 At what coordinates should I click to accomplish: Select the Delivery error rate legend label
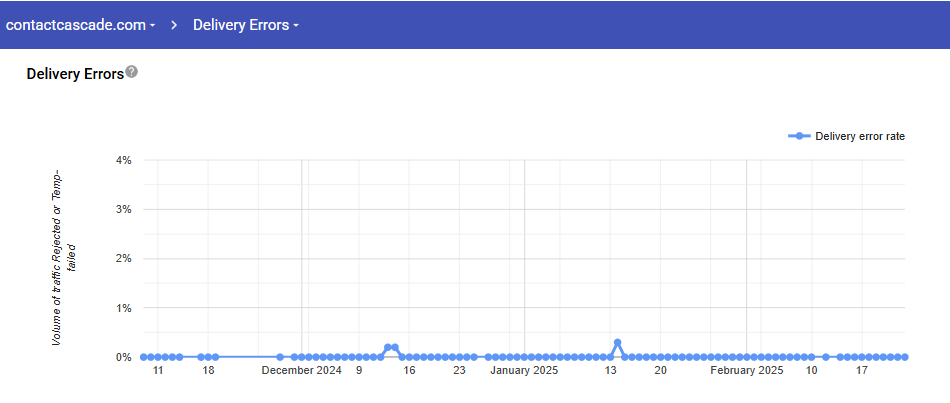(x=860, y=136)
